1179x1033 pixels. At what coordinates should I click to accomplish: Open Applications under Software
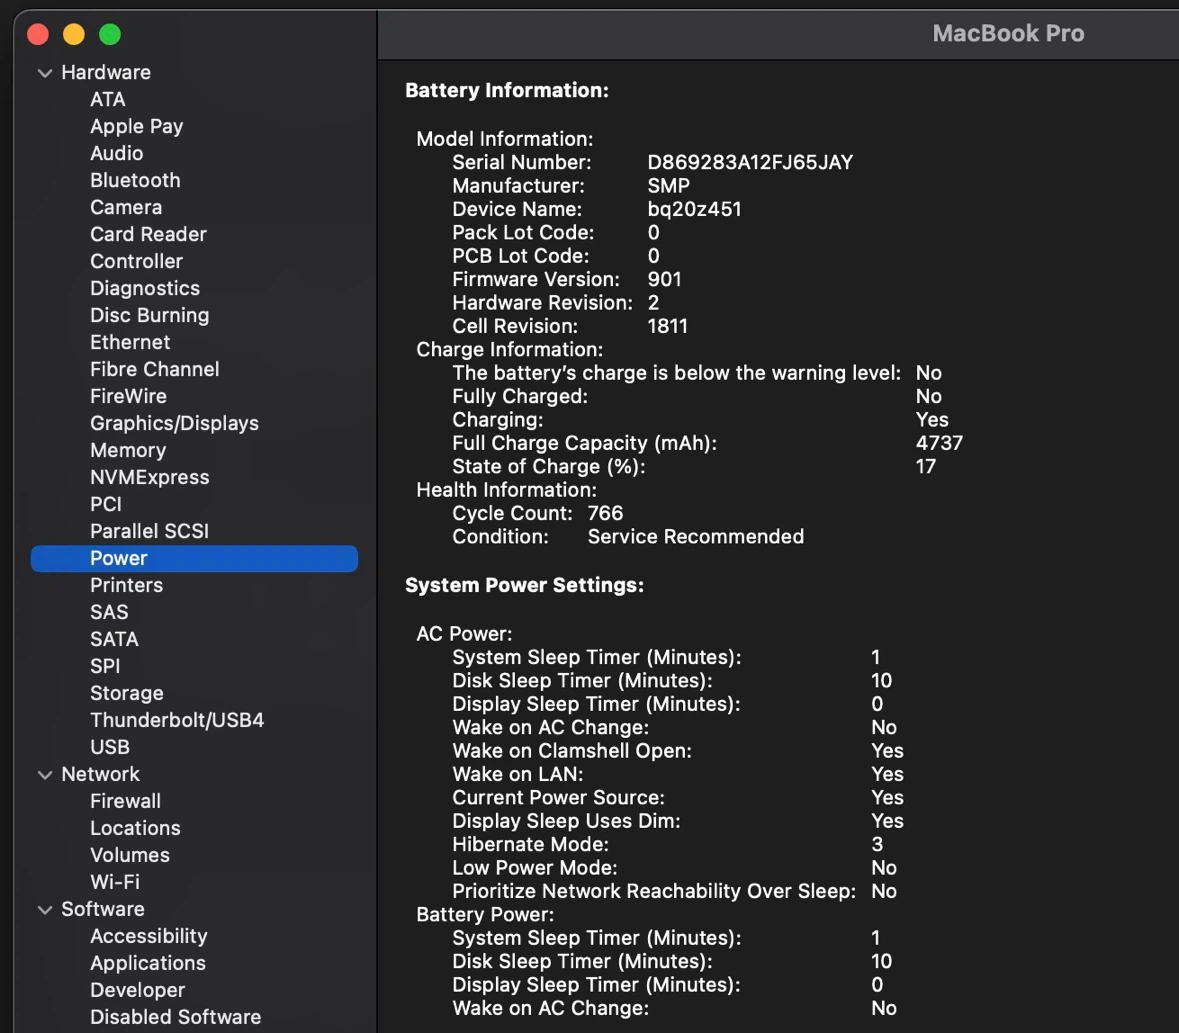point(148,963)
